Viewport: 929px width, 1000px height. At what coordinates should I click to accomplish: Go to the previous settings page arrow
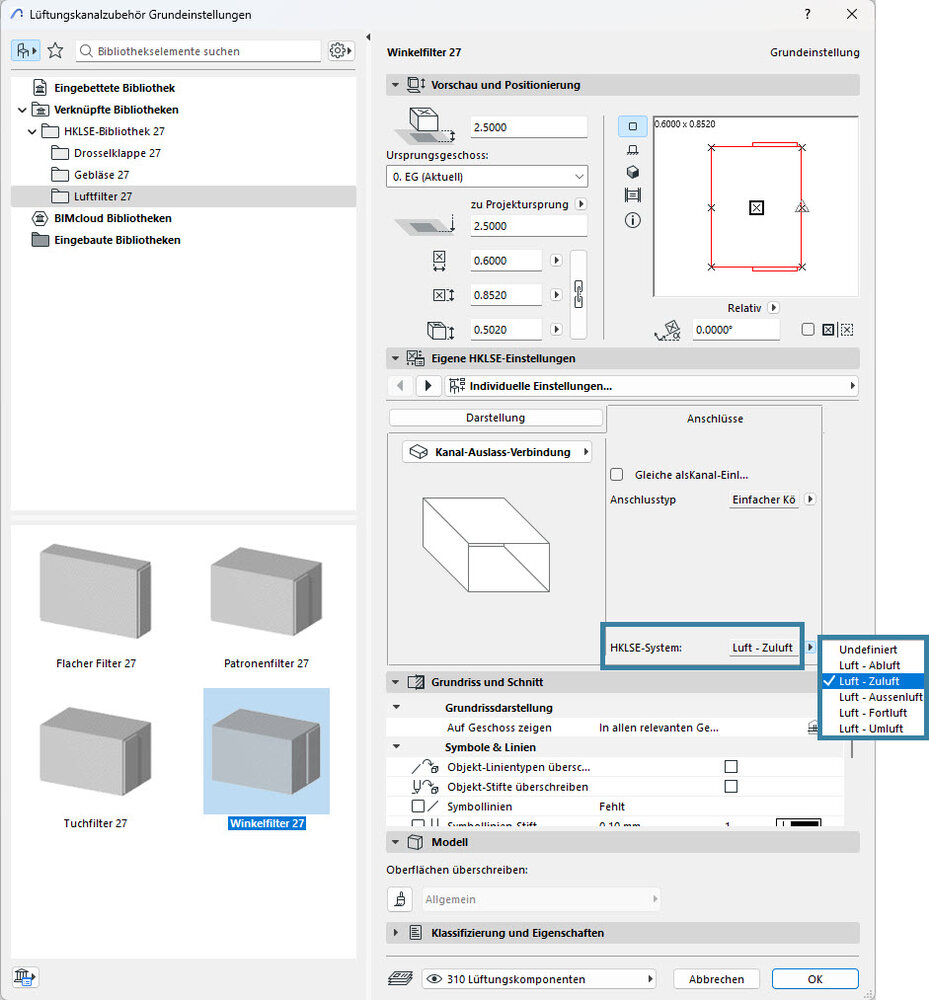tap(400, 386)
